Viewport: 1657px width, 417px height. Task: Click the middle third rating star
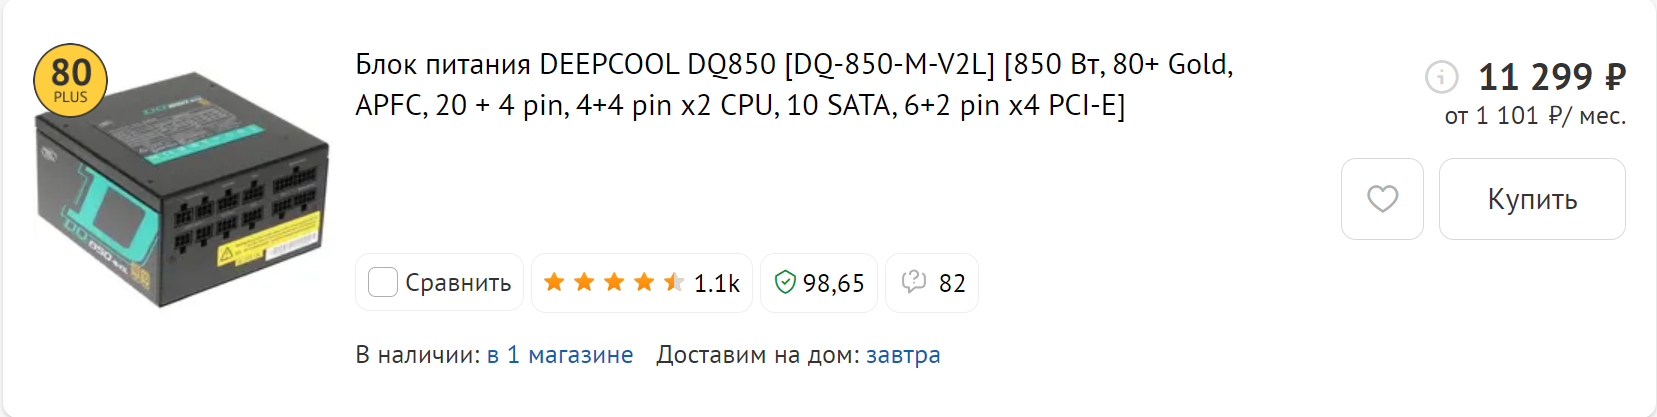point(614,282)
